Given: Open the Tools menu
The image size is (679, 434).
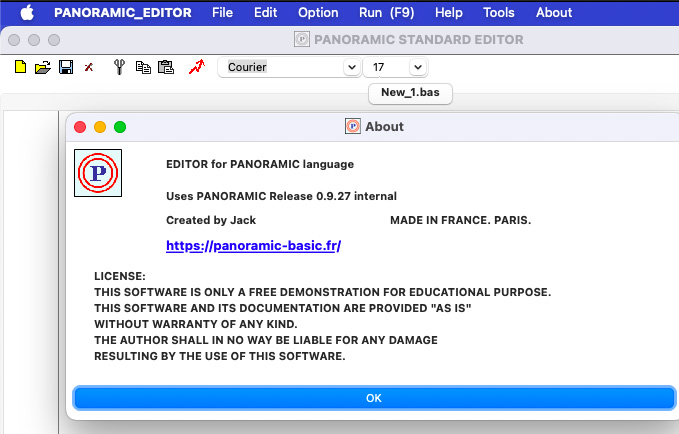Looking at the screenshot, I should [x=499, y=13].
